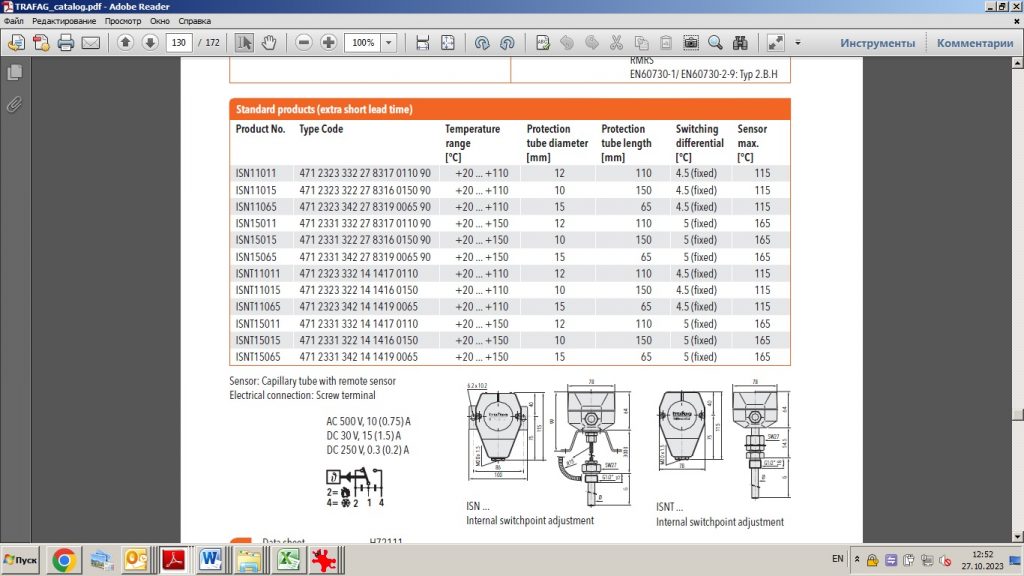Click the Zoom in plus button
The image size is (1024, 576).
328,43
